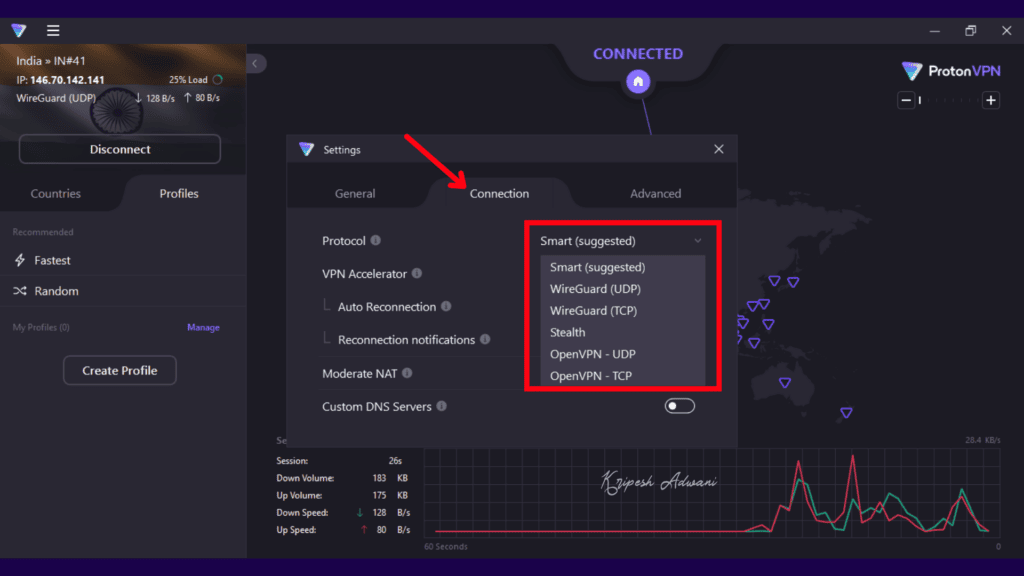Open the Advanced settings tab

[656, 193]
